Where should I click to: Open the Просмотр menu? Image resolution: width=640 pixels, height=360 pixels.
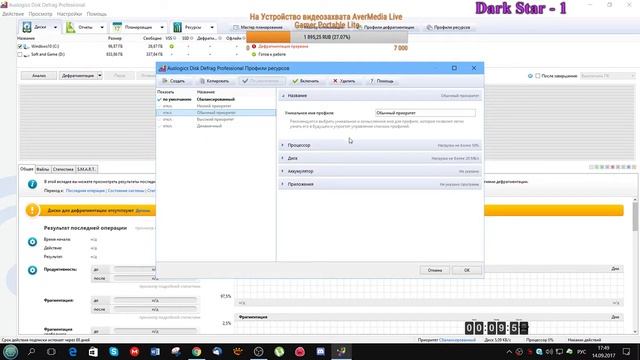(40, 14)
